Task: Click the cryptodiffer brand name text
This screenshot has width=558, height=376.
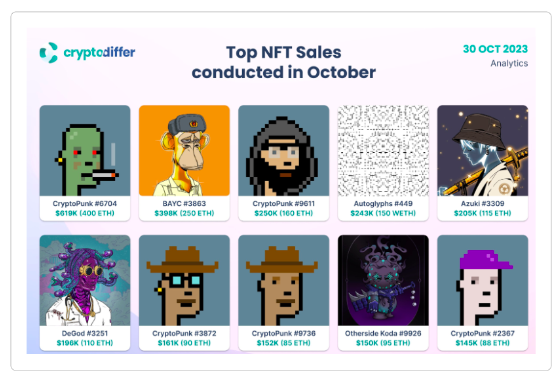Action: (99, 53)
